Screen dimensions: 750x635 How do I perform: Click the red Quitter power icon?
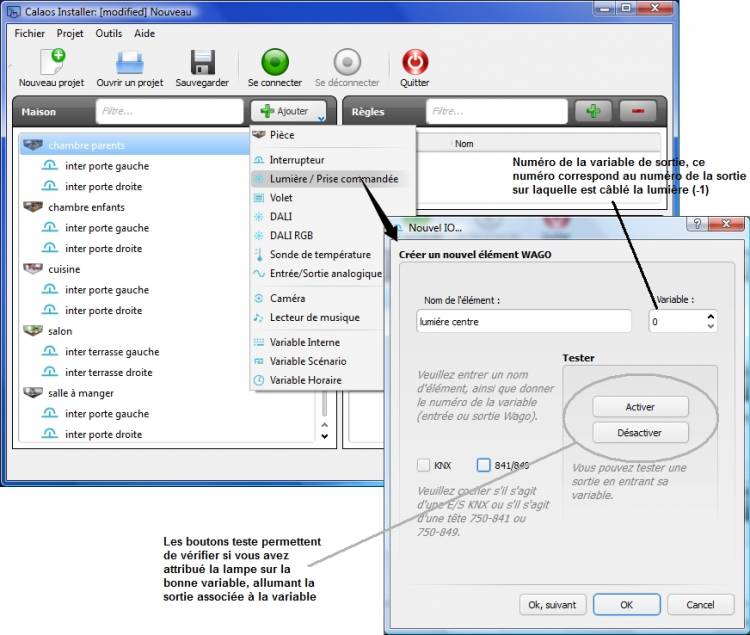[415, 62]
